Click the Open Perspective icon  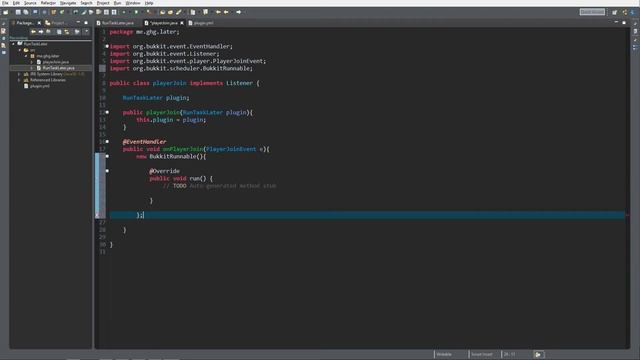click(614, 12)
